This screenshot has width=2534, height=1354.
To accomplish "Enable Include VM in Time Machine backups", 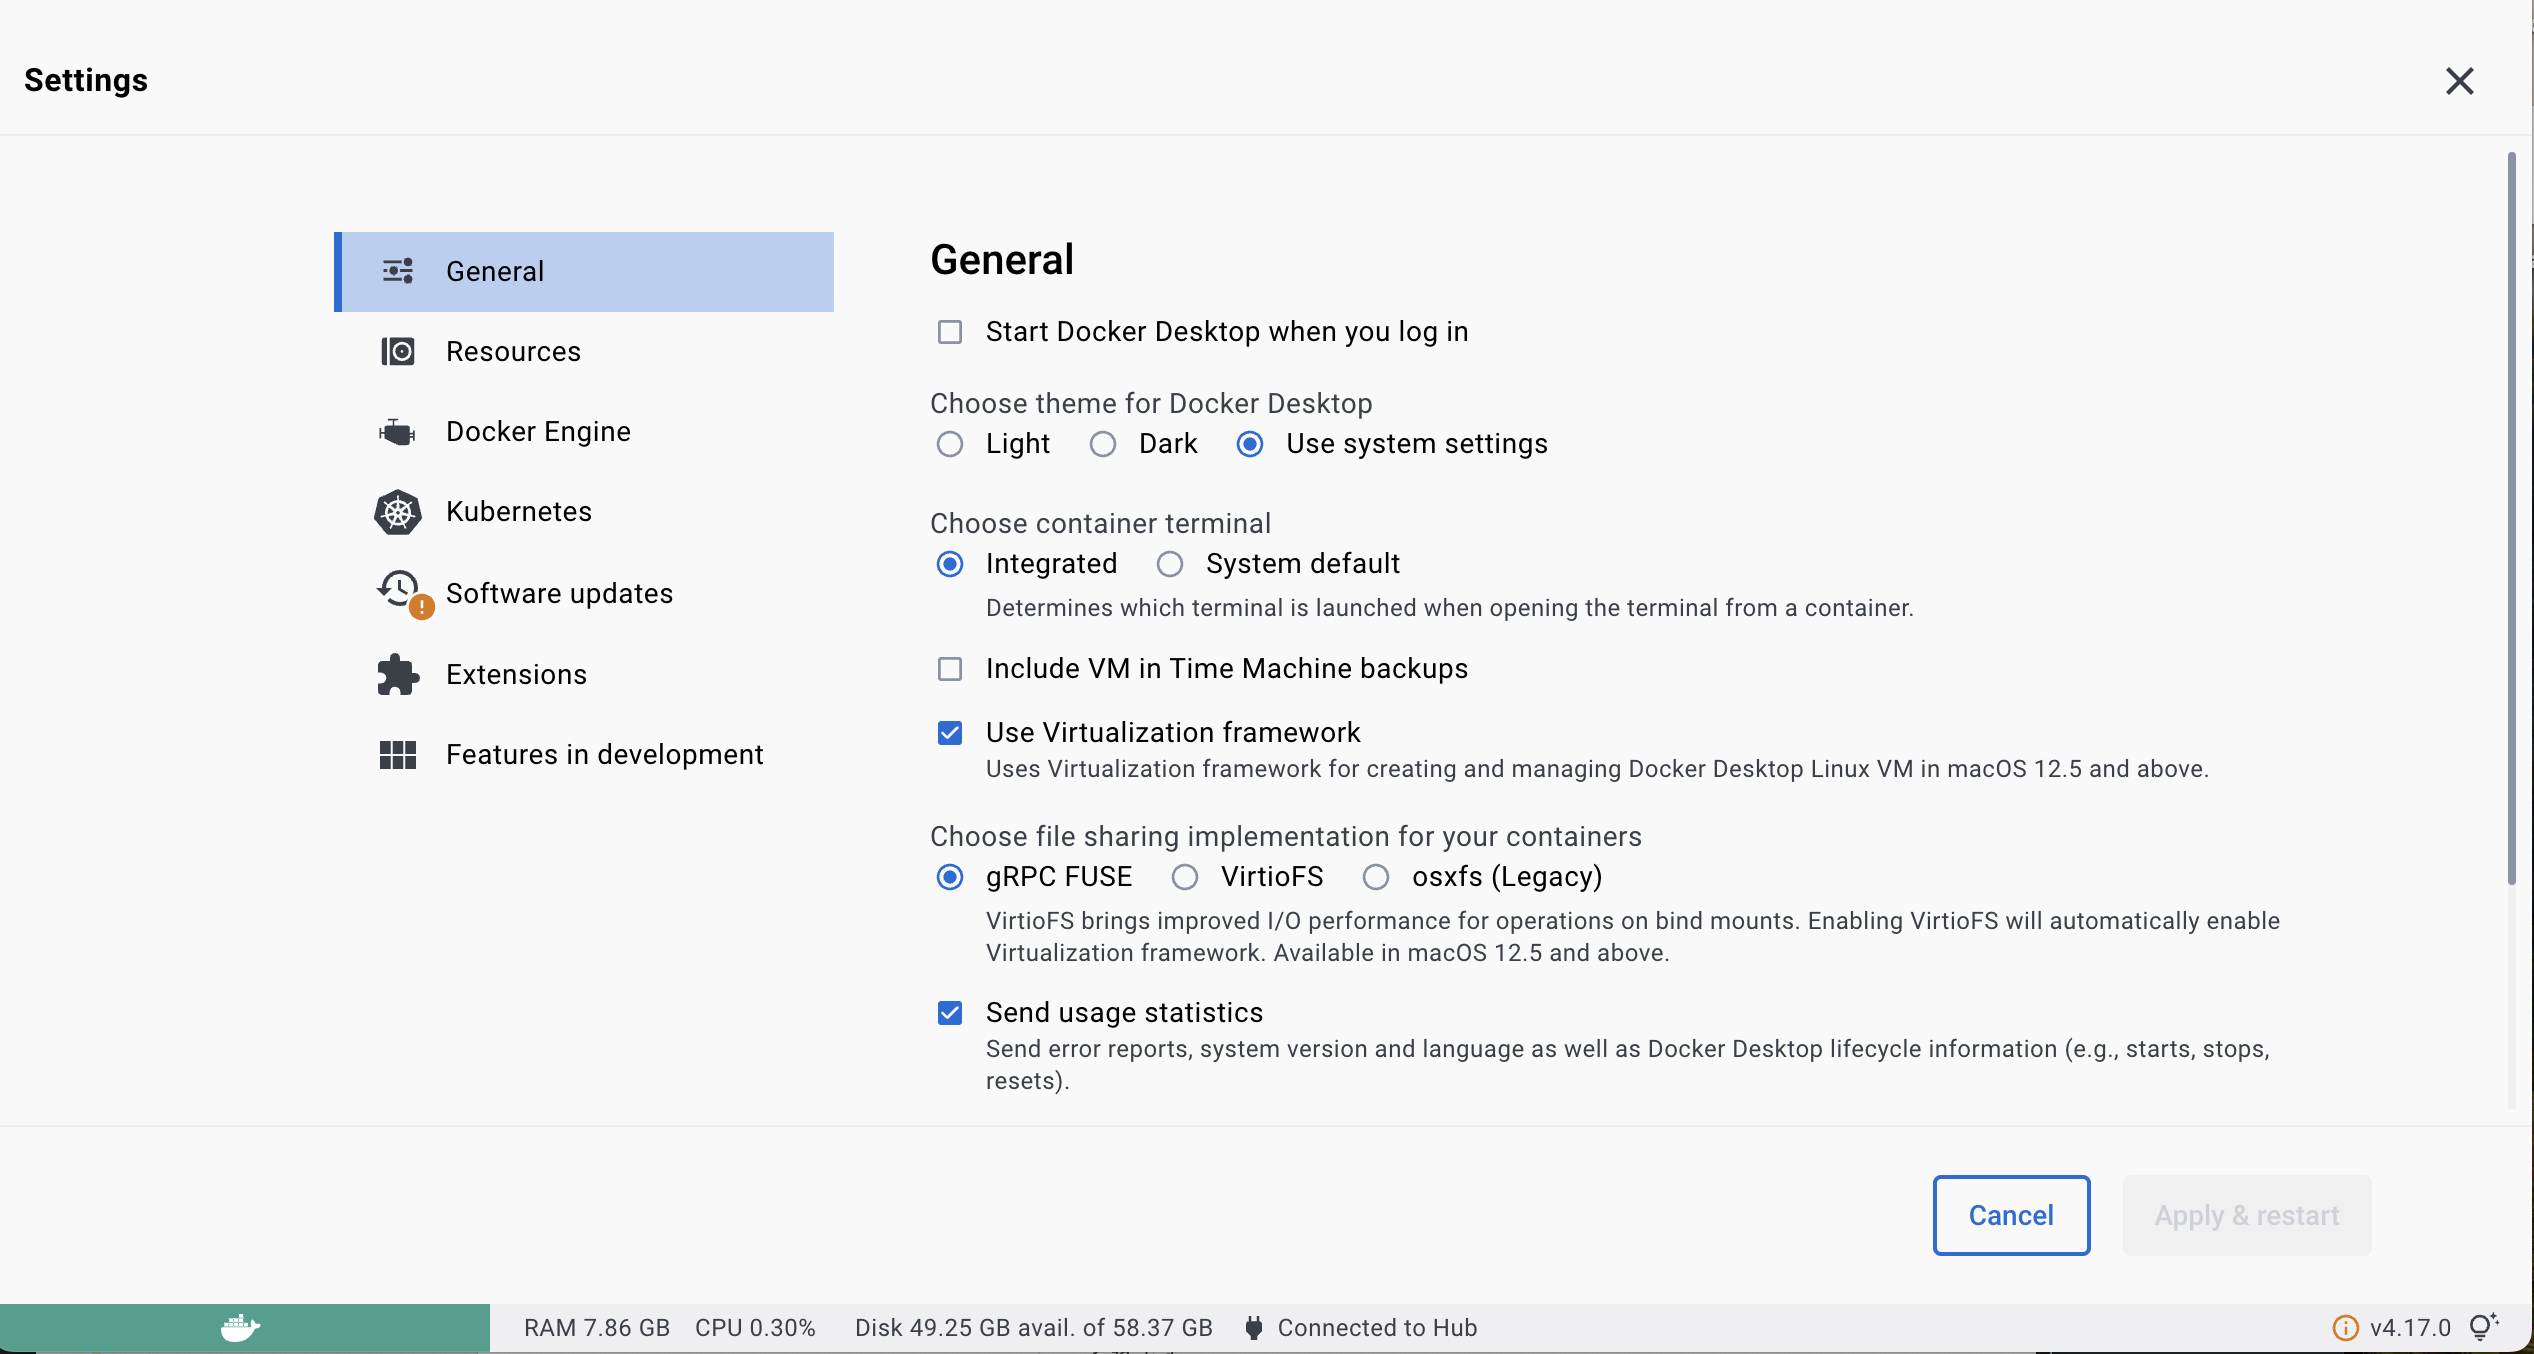I will 950,669.
